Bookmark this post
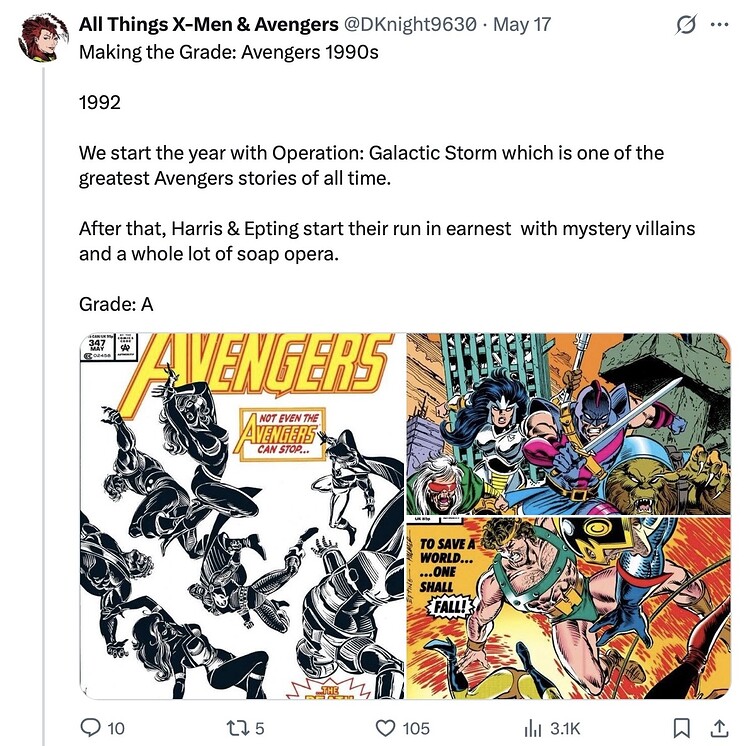The height and width of the screenshot is (746, 750). point(681,728)
